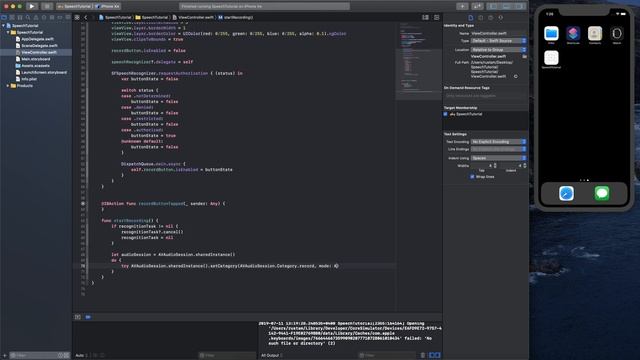Open the issue navigator warning icon

pos(36,18)
